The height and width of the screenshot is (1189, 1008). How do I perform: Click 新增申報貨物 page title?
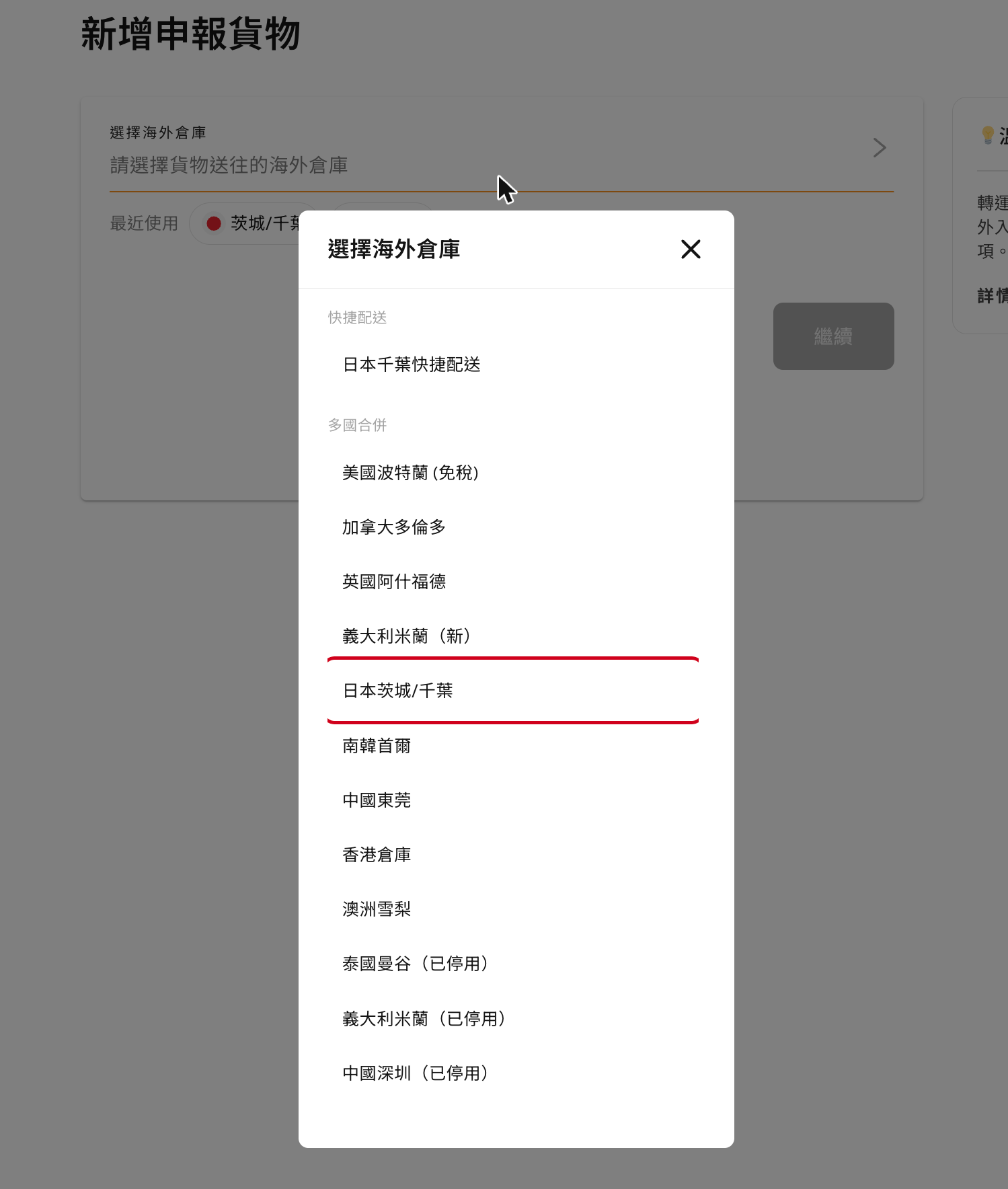[190, 34]
